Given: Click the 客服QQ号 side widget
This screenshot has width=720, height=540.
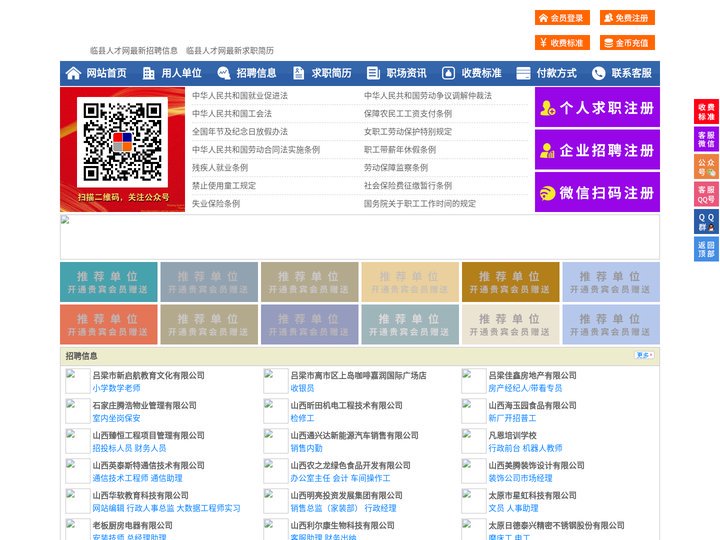Looking at the screenshot, I should click(x=706, y=195).
